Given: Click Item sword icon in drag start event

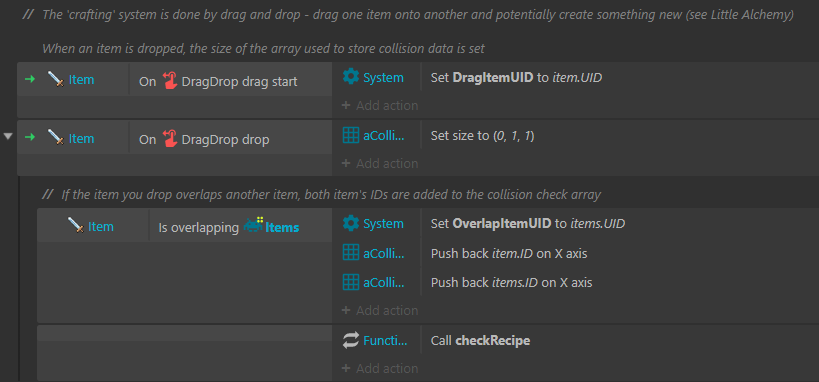Looking at the screenshot, I should (56, 79).
